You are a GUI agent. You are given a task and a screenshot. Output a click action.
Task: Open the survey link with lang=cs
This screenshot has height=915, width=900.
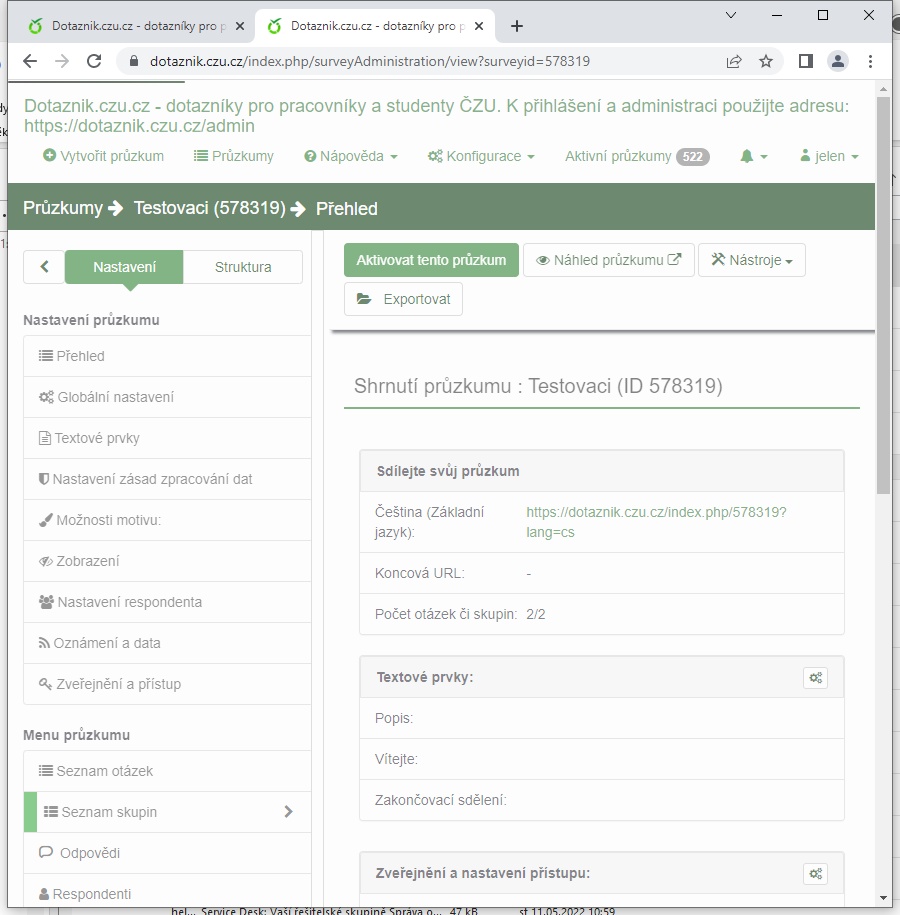coord(656,522)
